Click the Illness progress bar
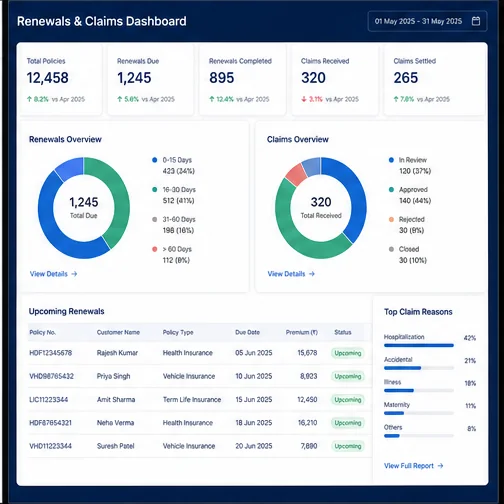The width and height of the screenshot is (504, 504). 419,390
